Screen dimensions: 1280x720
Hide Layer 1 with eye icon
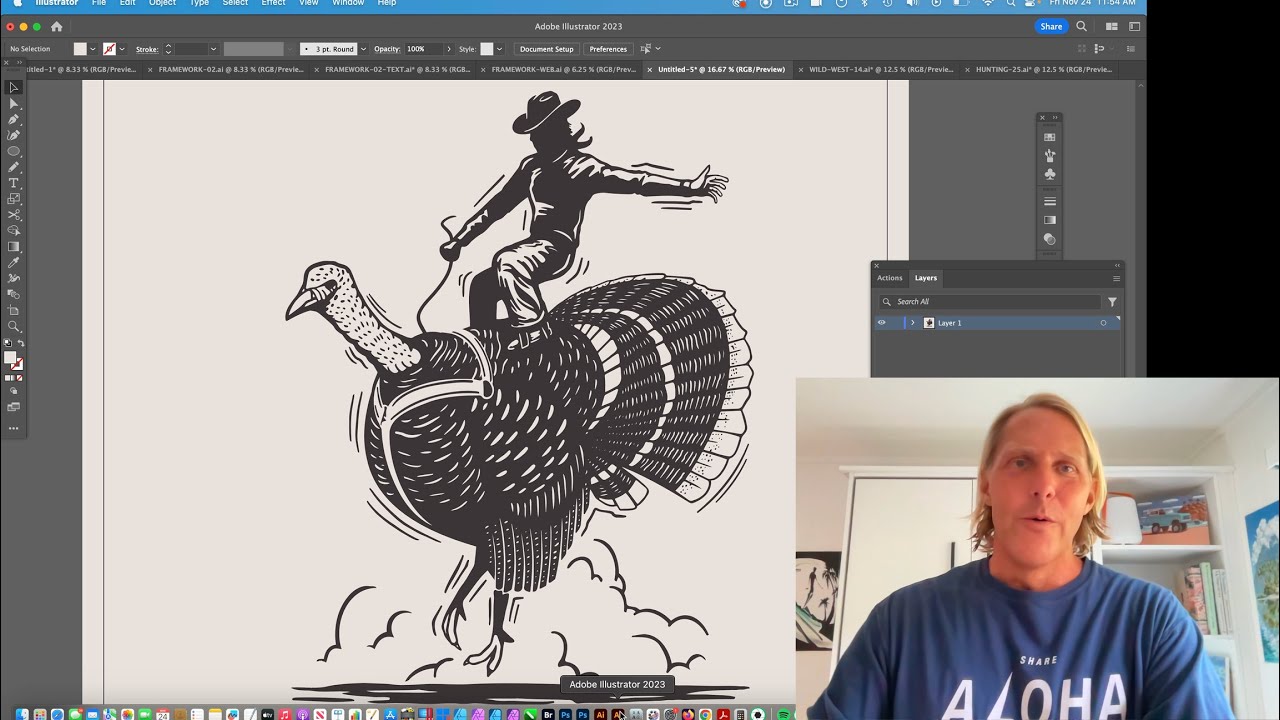[881, 323]
